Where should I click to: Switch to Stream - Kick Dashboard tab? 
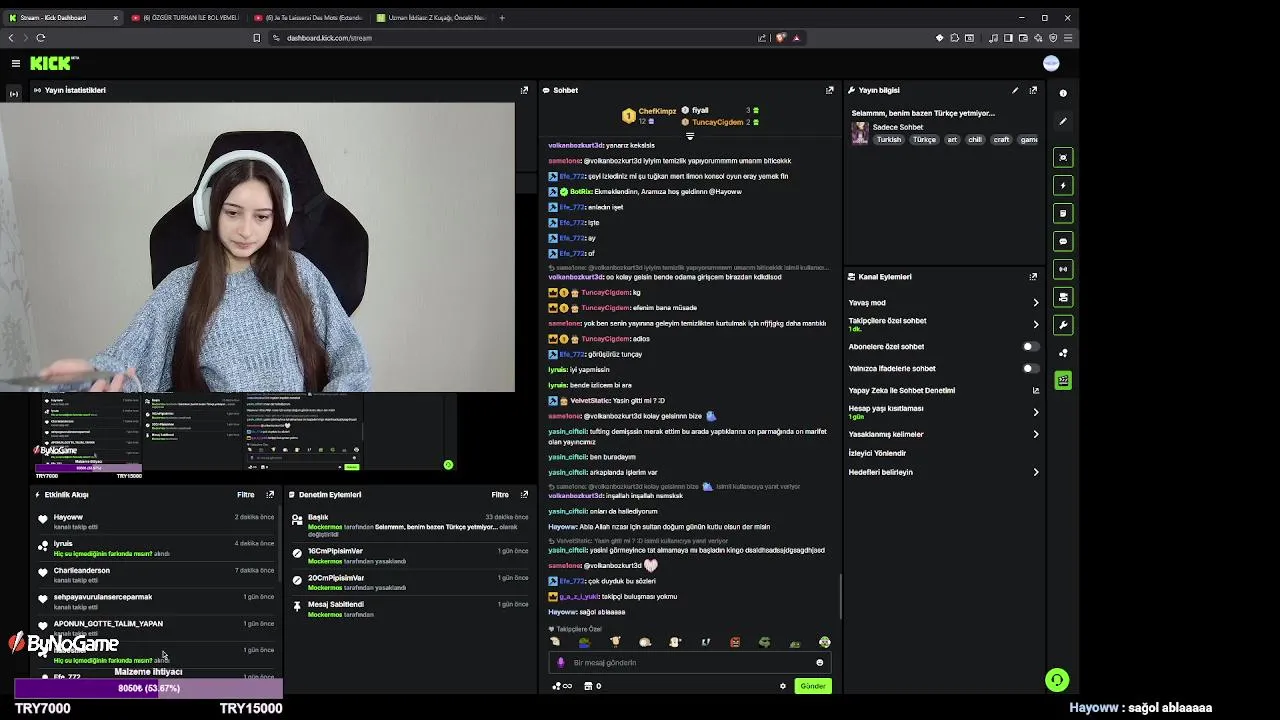(62, 17)
